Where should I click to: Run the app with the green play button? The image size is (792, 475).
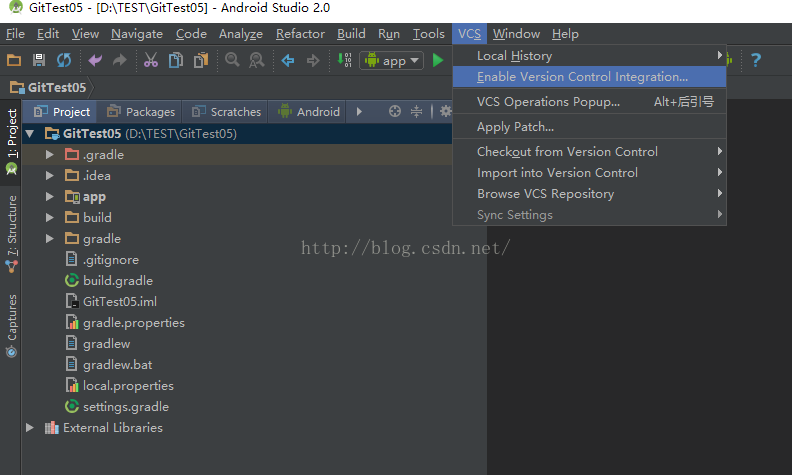click(x=438, y=61)
